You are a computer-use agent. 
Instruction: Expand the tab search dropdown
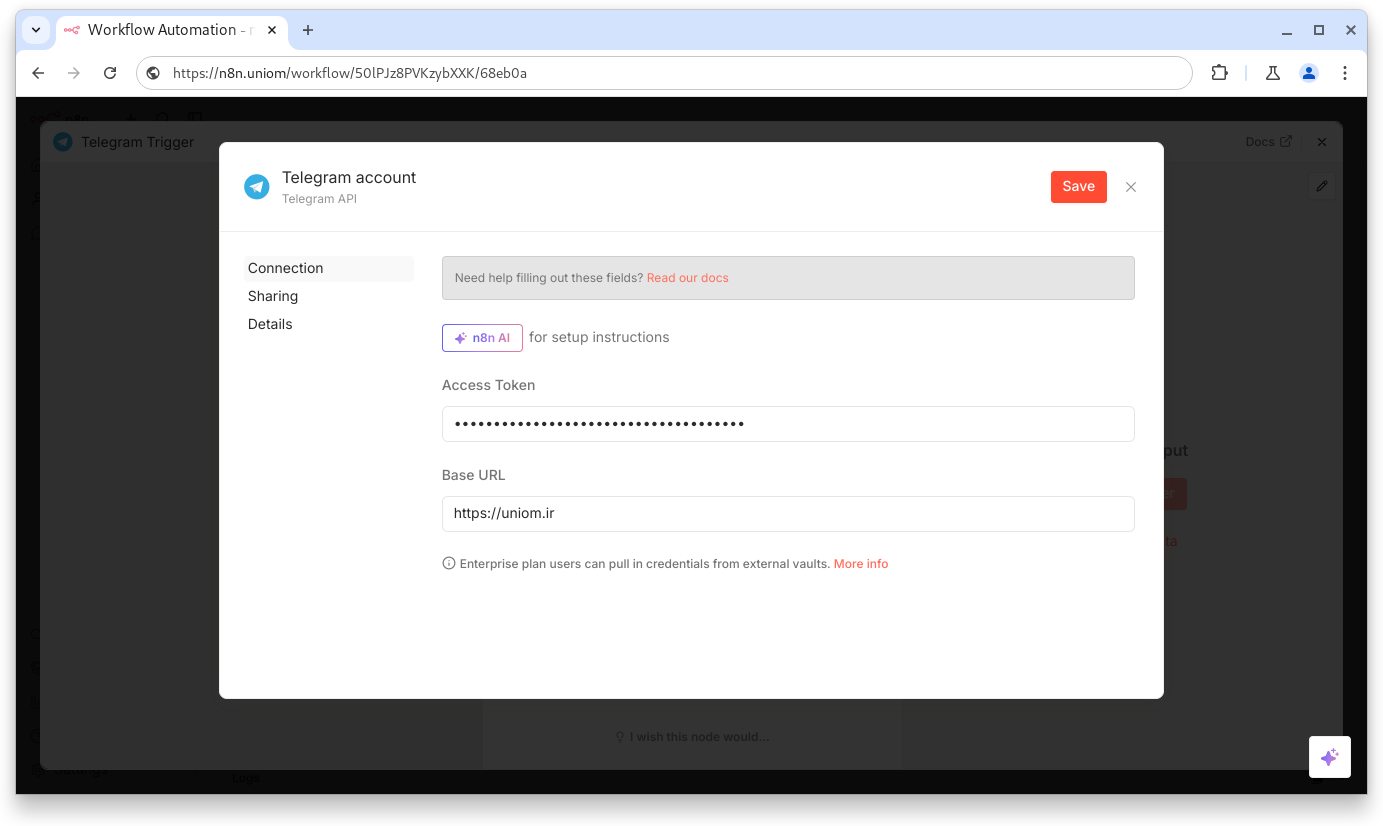coord(36,30)
